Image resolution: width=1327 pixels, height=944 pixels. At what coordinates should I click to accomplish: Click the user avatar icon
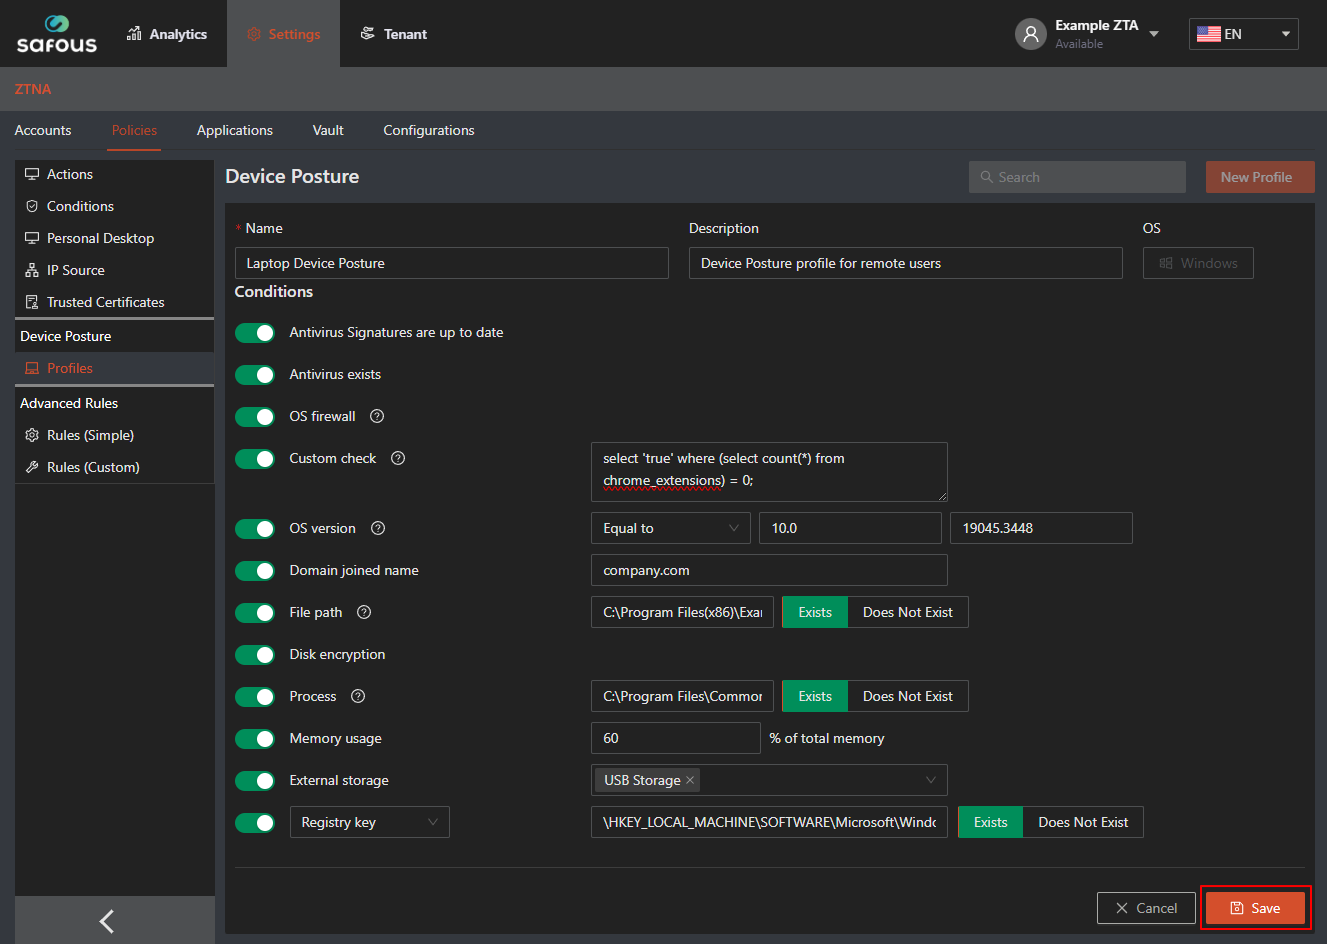pyautogui.click(x=1030, y=34)
